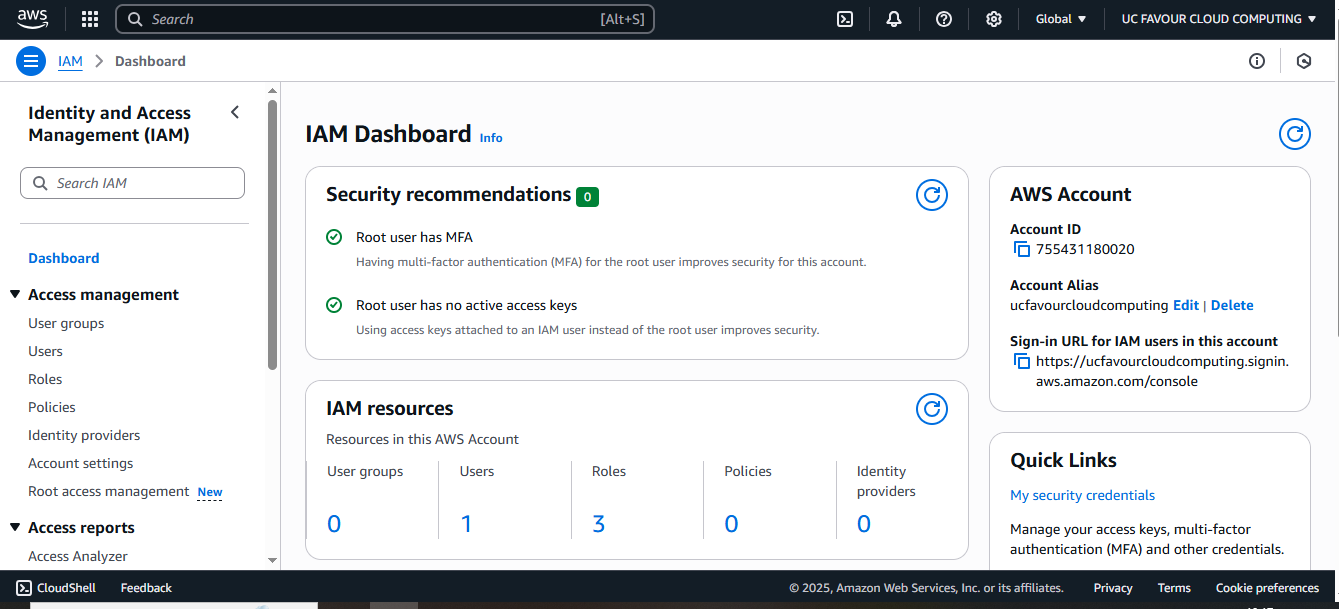
Task: Open Access Analyzer in the sidebar
Action: [x=78, y=556]
